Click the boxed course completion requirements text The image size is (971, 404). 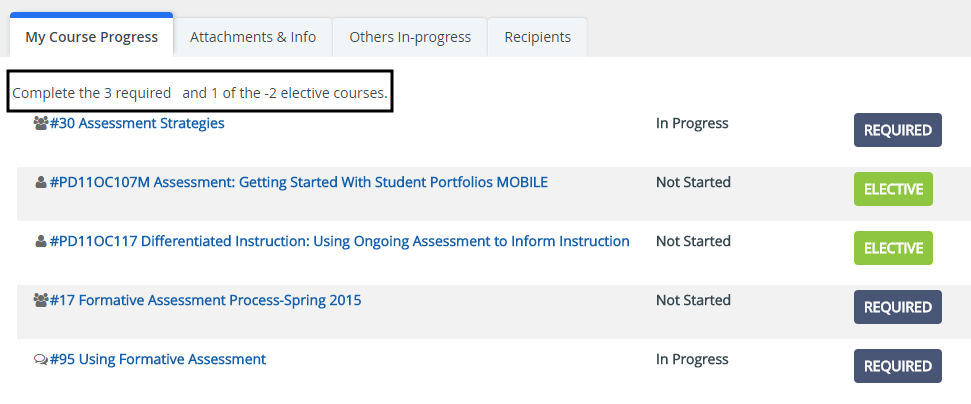coord(199,92)
